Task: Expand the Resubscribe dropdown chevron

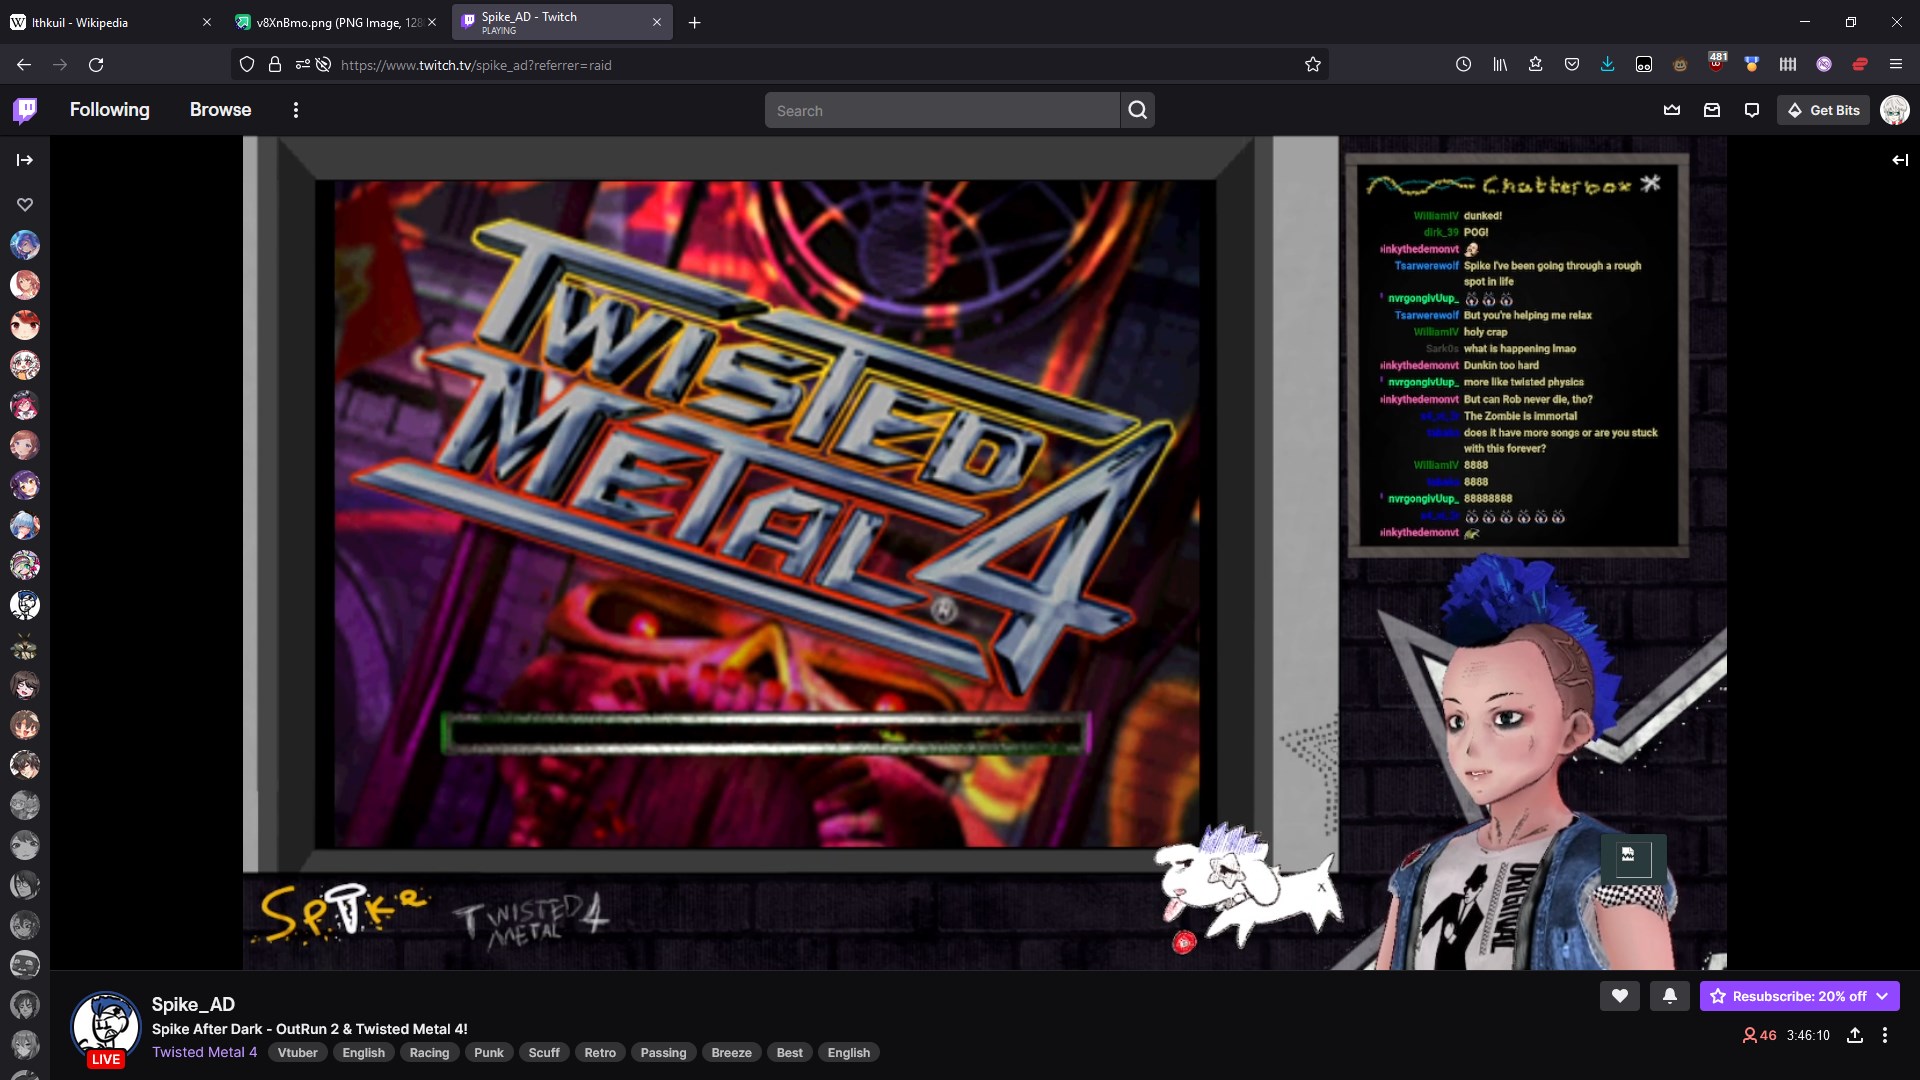Action: click(1883, 996)
